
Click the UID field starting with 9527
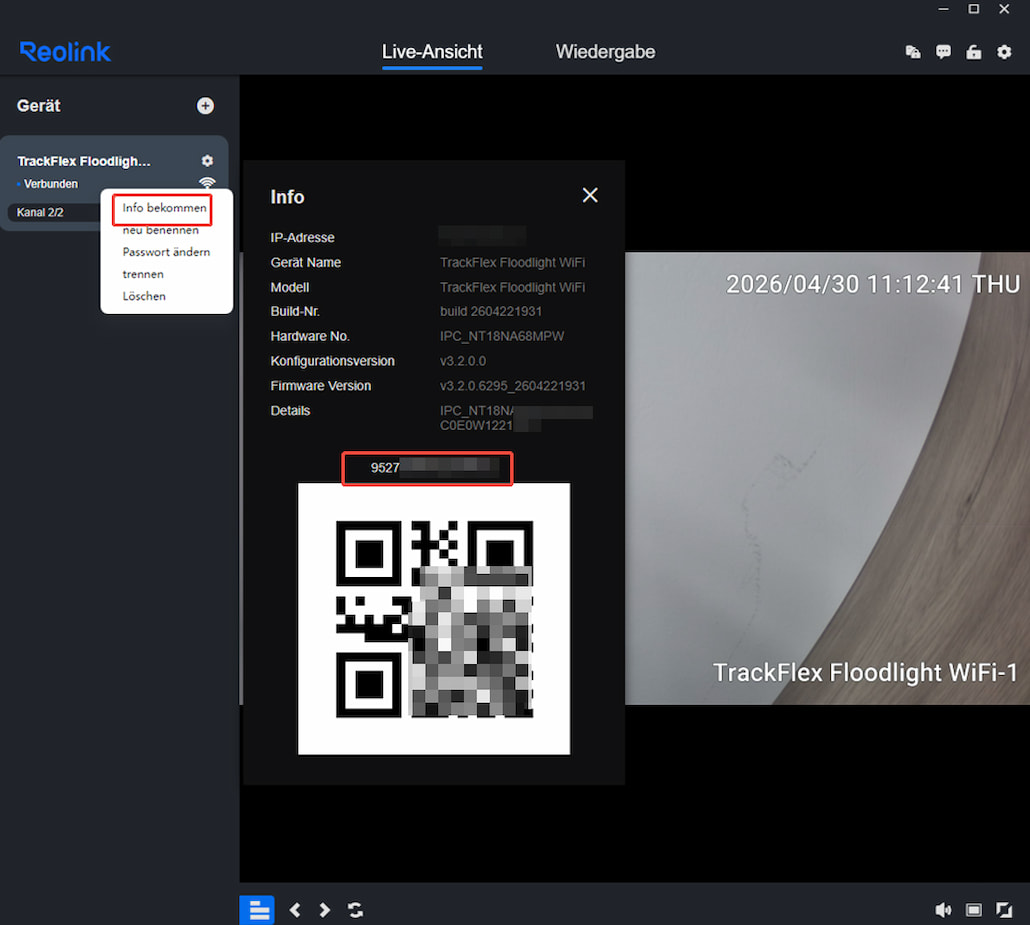click(427, 468)
